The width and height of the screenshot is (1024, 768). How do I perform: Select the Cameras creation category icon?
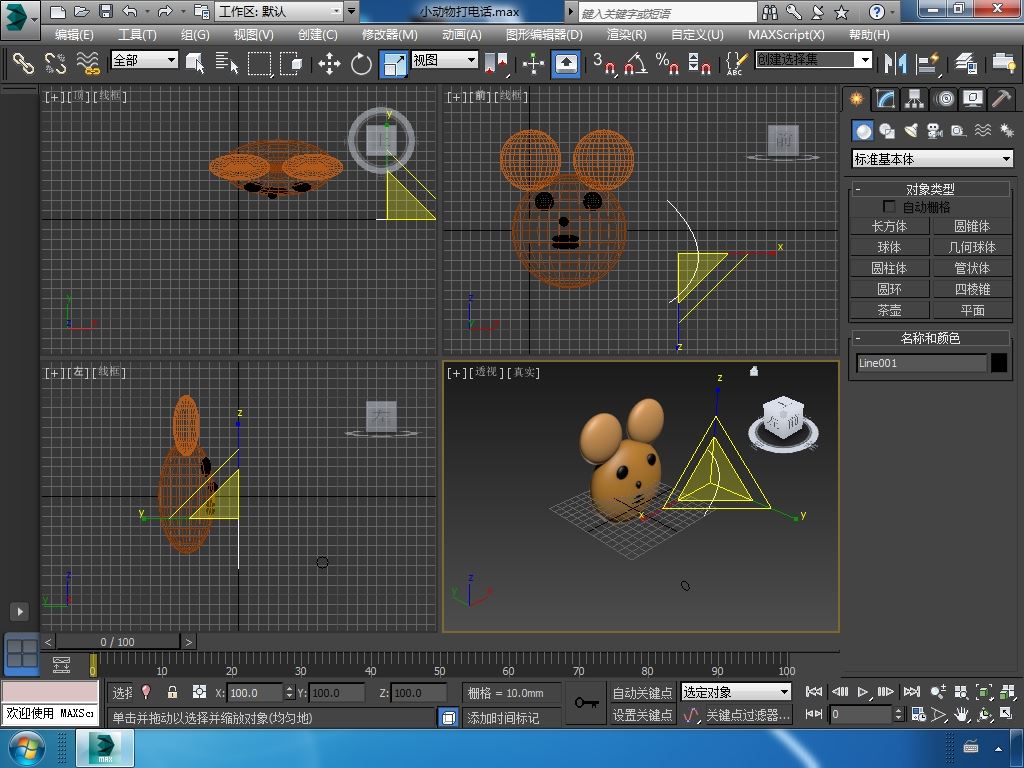[x=935, y=131]
